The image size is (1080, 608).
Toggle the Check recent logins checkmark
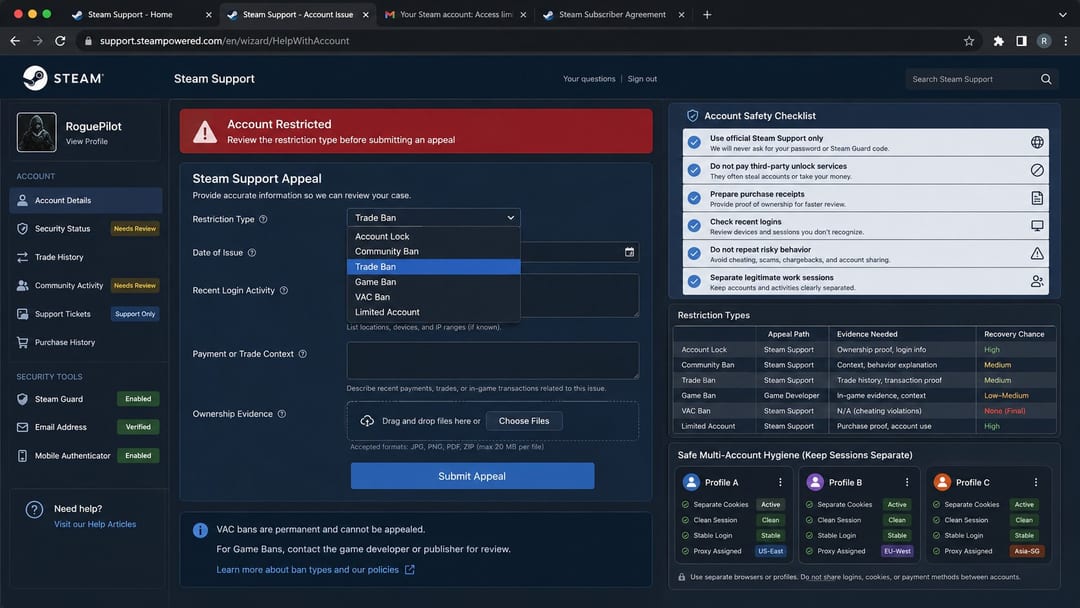694,226
